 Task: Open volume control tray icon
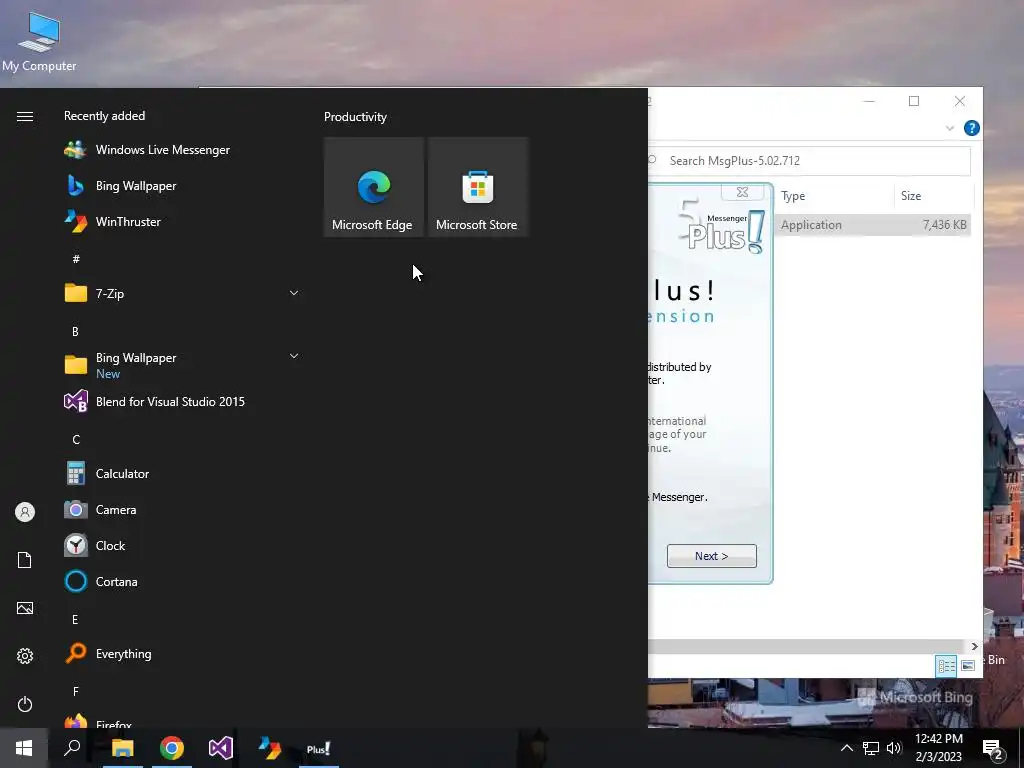pos(894,748)
